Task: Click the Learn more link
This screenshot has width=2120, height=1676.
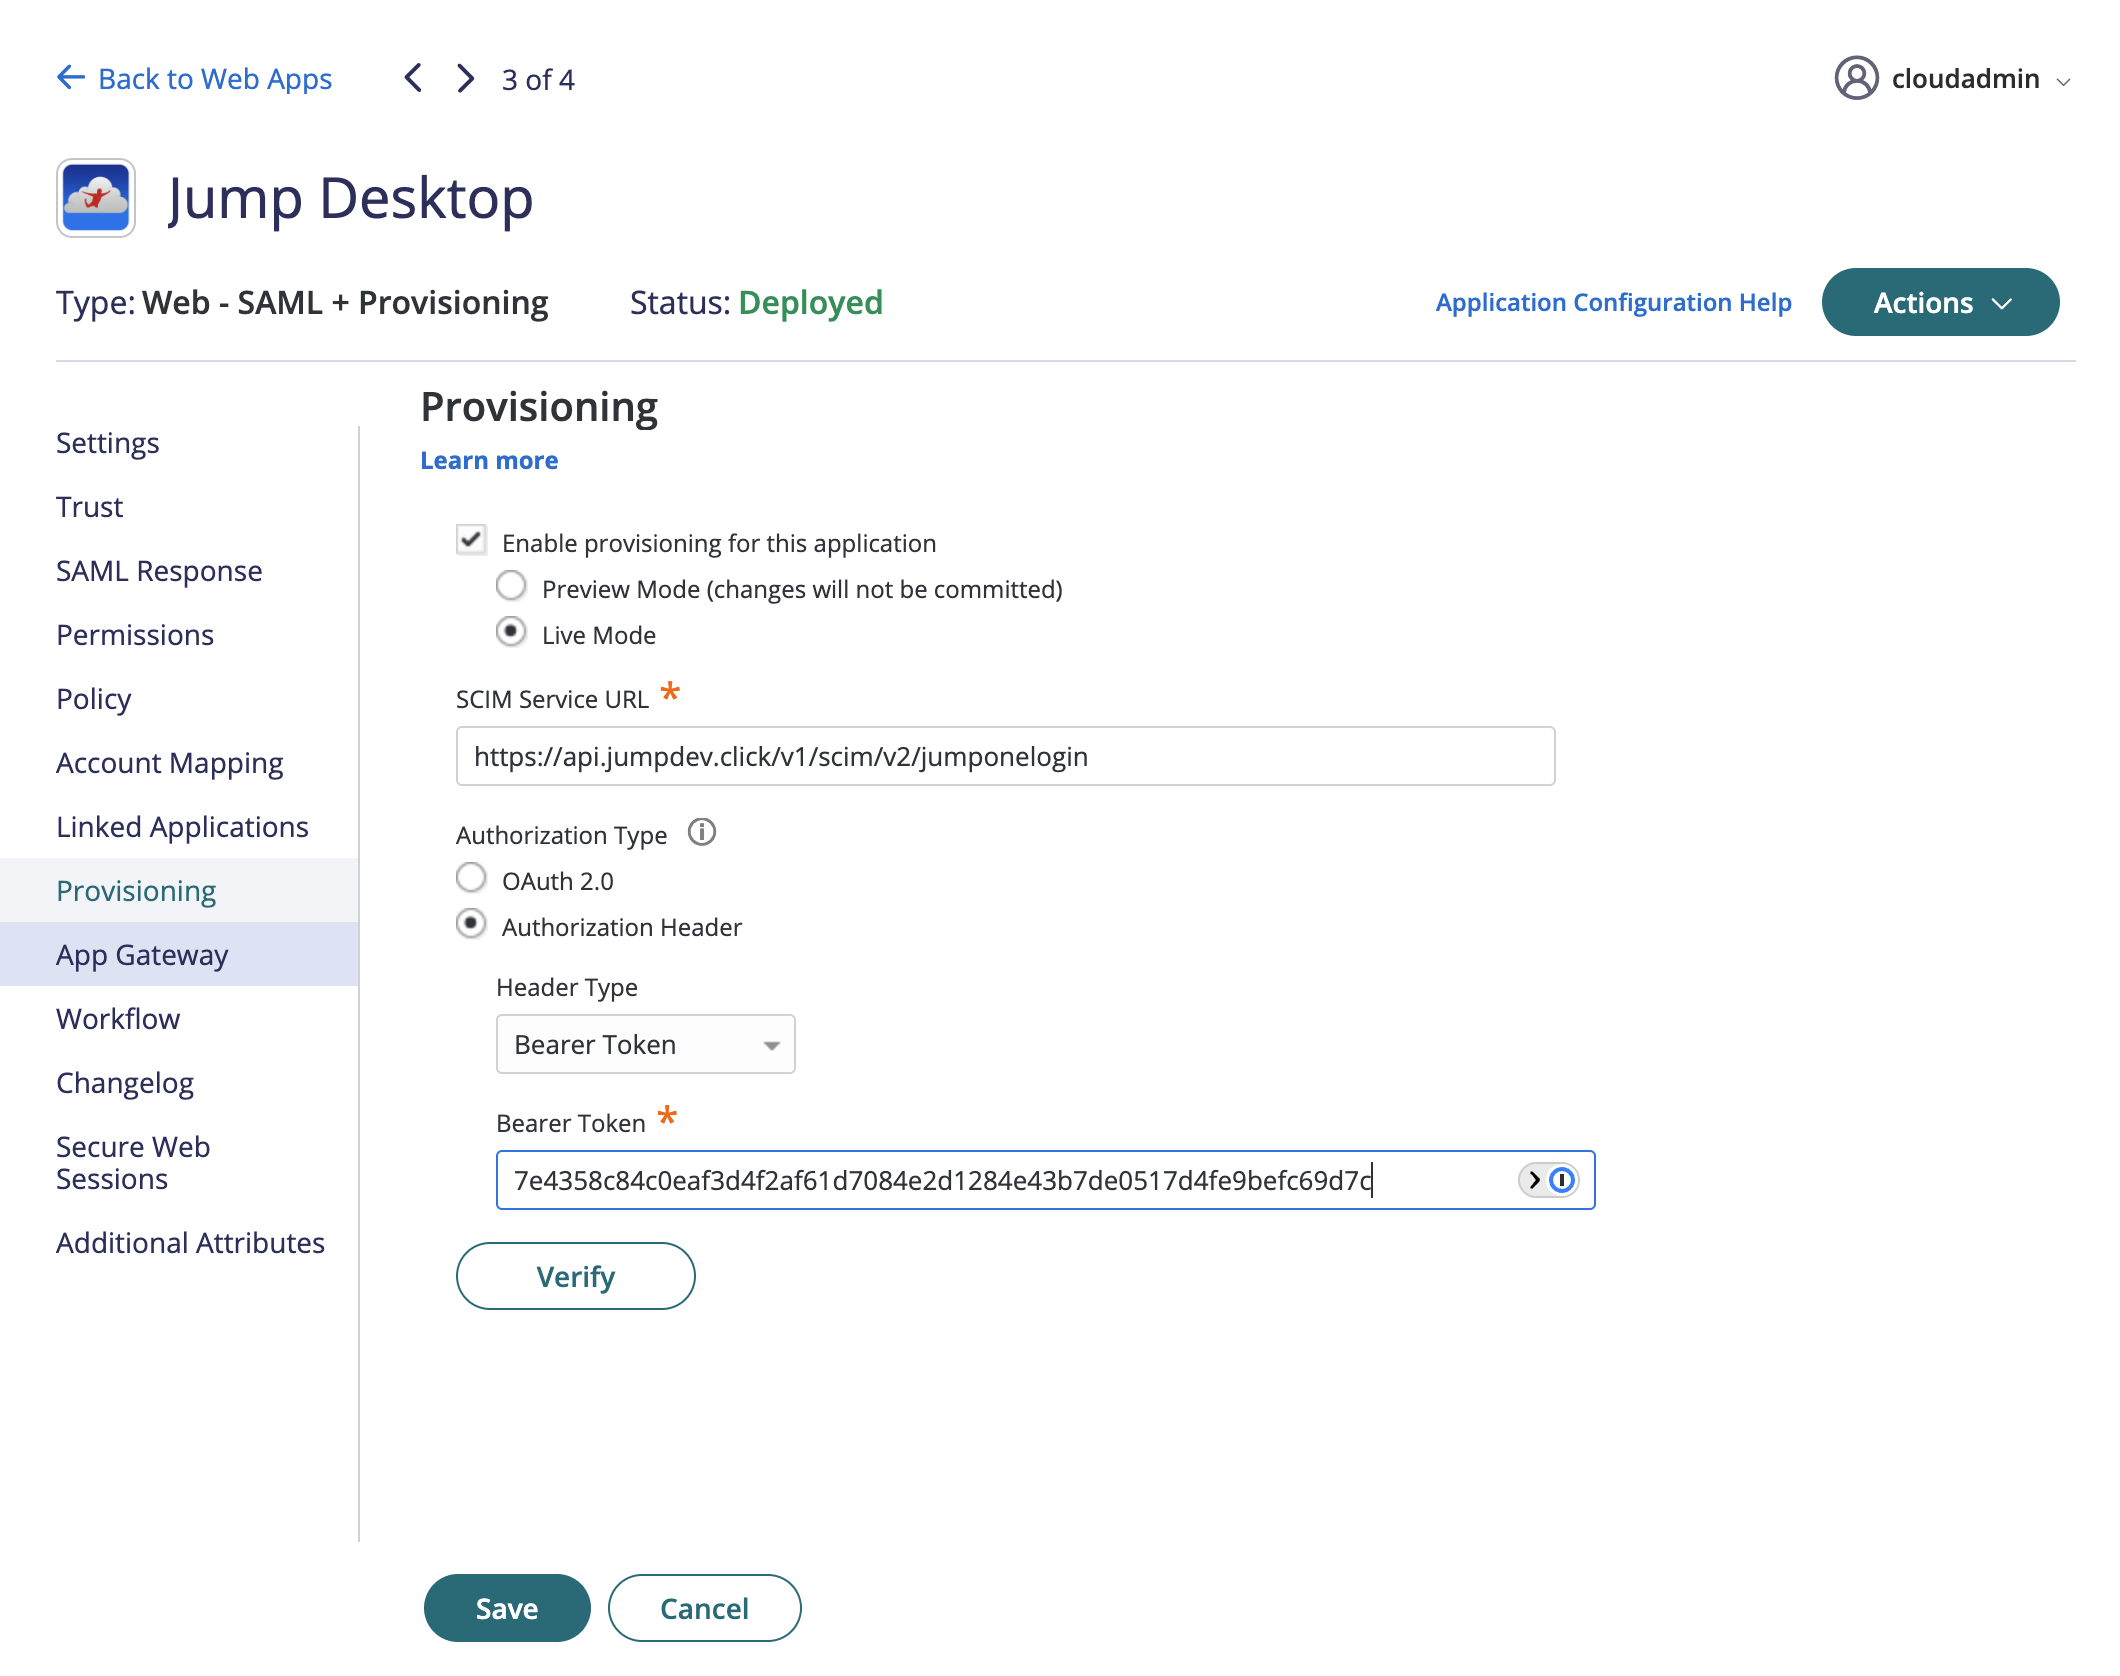Action: click(x=489, y=460)
